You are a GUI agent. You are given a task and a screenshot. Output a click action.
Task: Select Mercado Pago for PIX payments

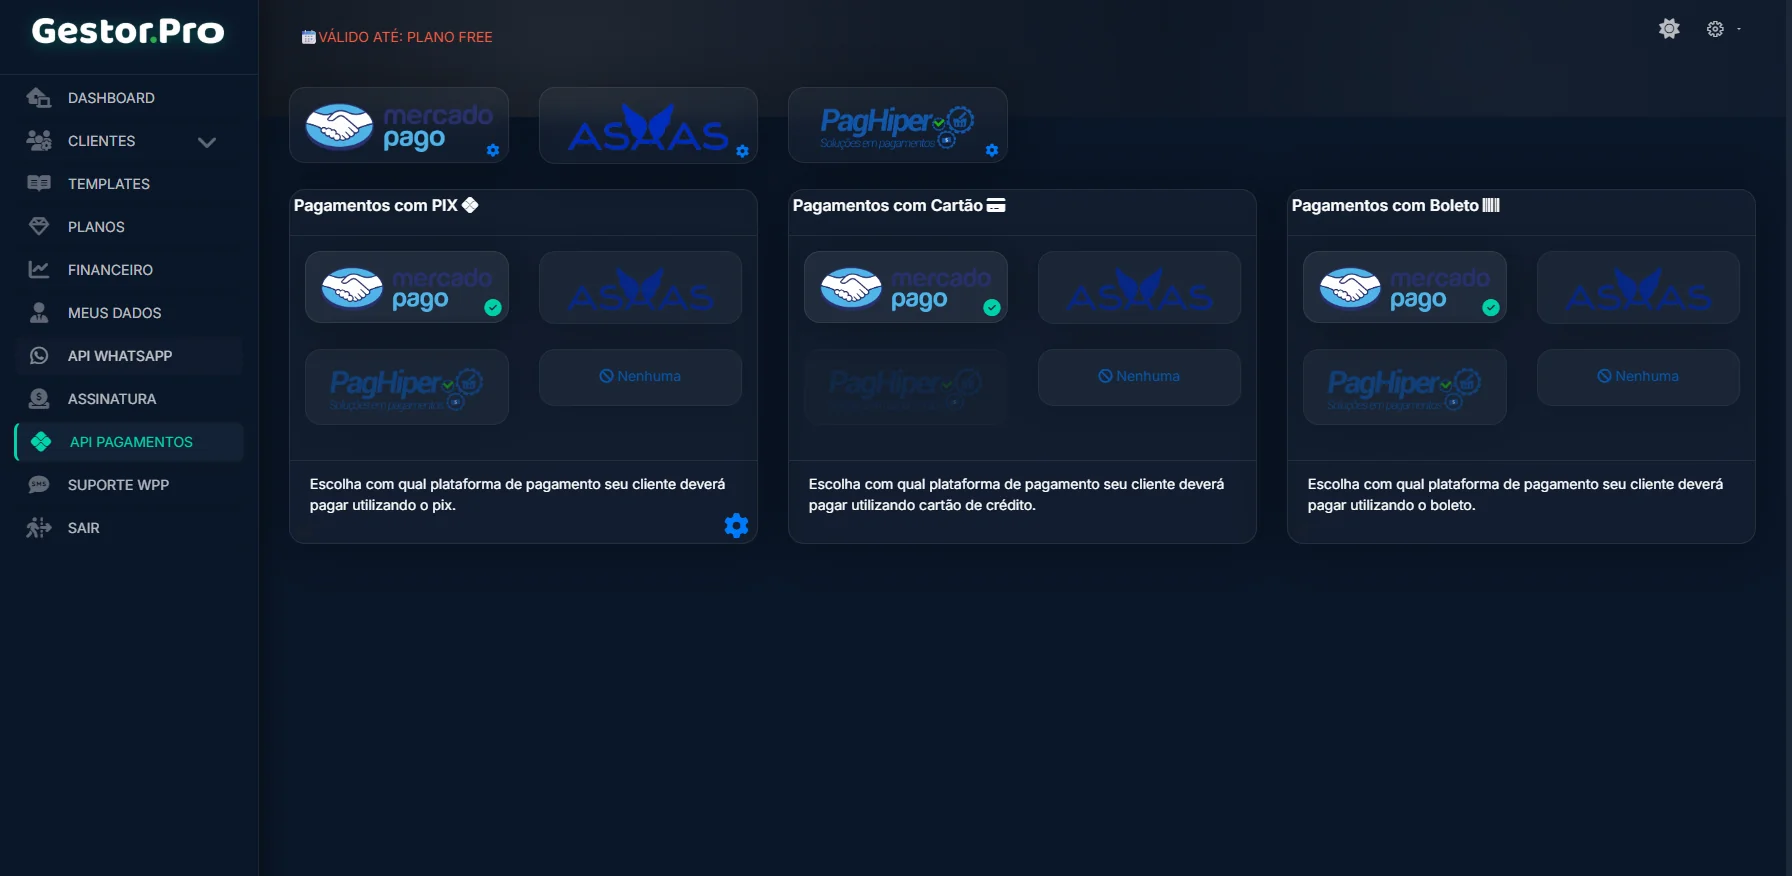[x=406, y=288]
